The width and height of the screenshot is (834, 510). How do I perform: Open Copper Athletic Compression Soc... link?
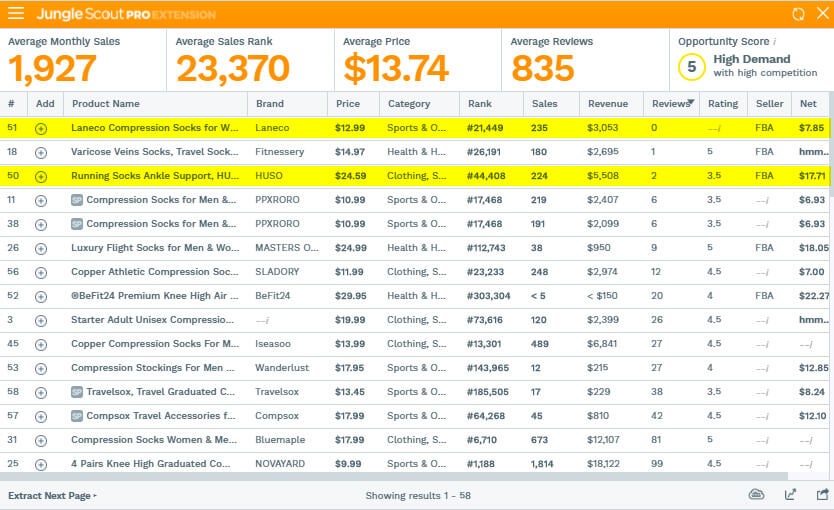pyautogui.click(x=155, y=272)
